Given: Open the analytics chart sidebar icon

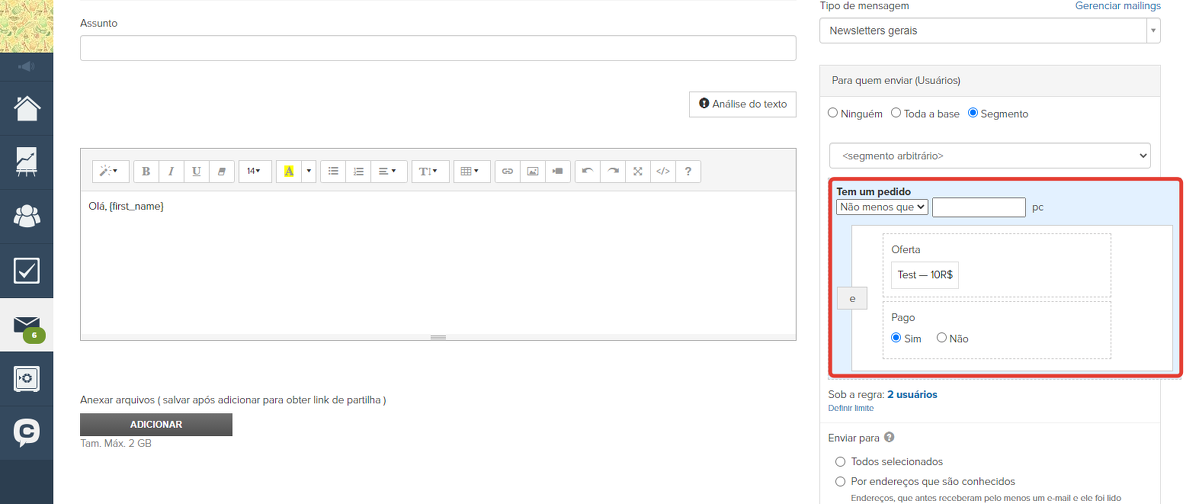Looking at the screenshot, I should tap(26, 162).
